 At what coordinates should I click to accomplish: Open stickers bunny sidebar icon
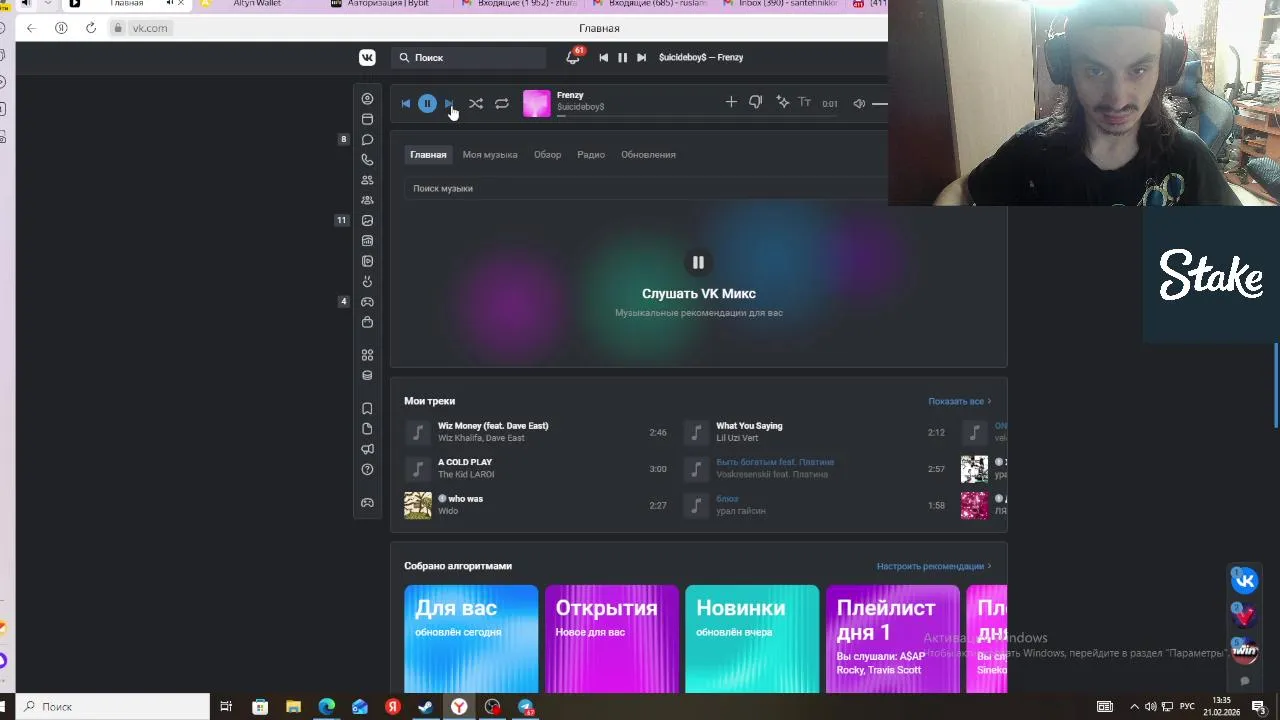pos(367,281)
